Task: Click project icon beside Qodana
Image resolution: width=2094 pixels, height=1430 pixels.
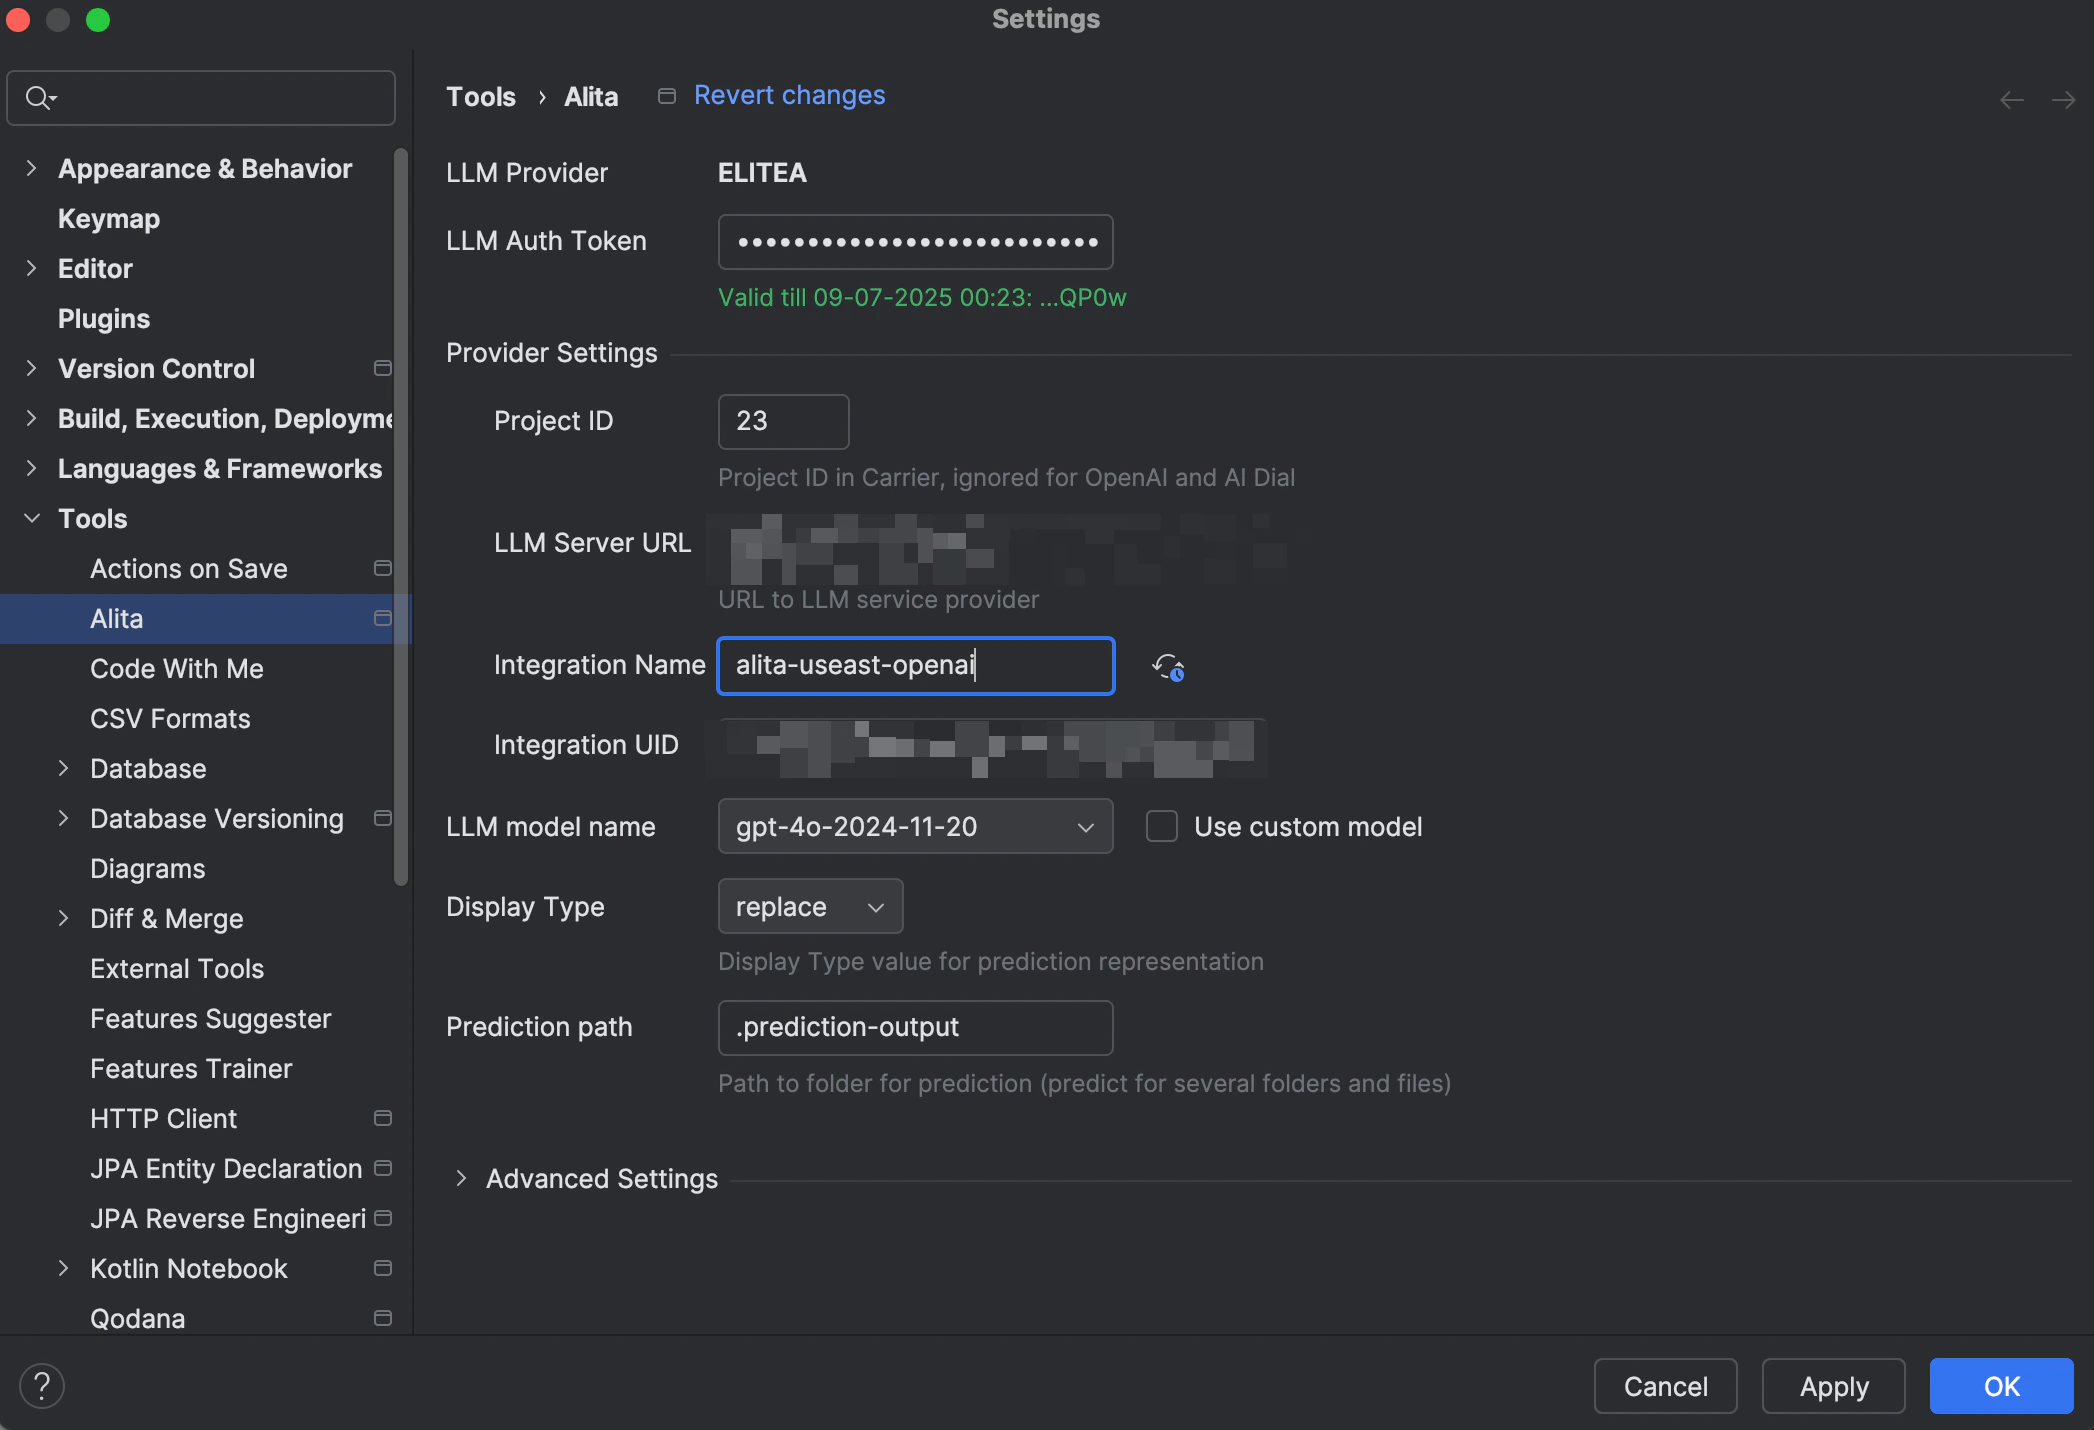Action: coord(382,1318)
